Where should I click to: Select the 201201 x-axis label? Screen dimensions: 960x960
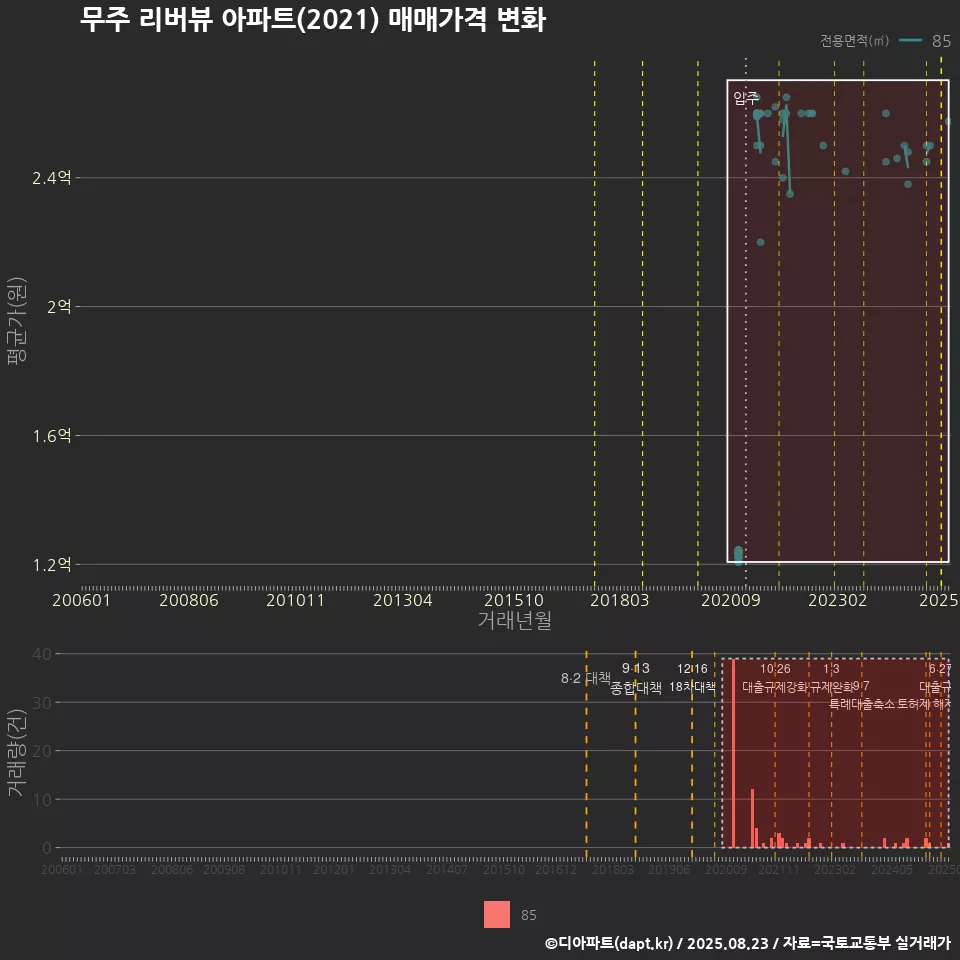[x=334, y=869]
